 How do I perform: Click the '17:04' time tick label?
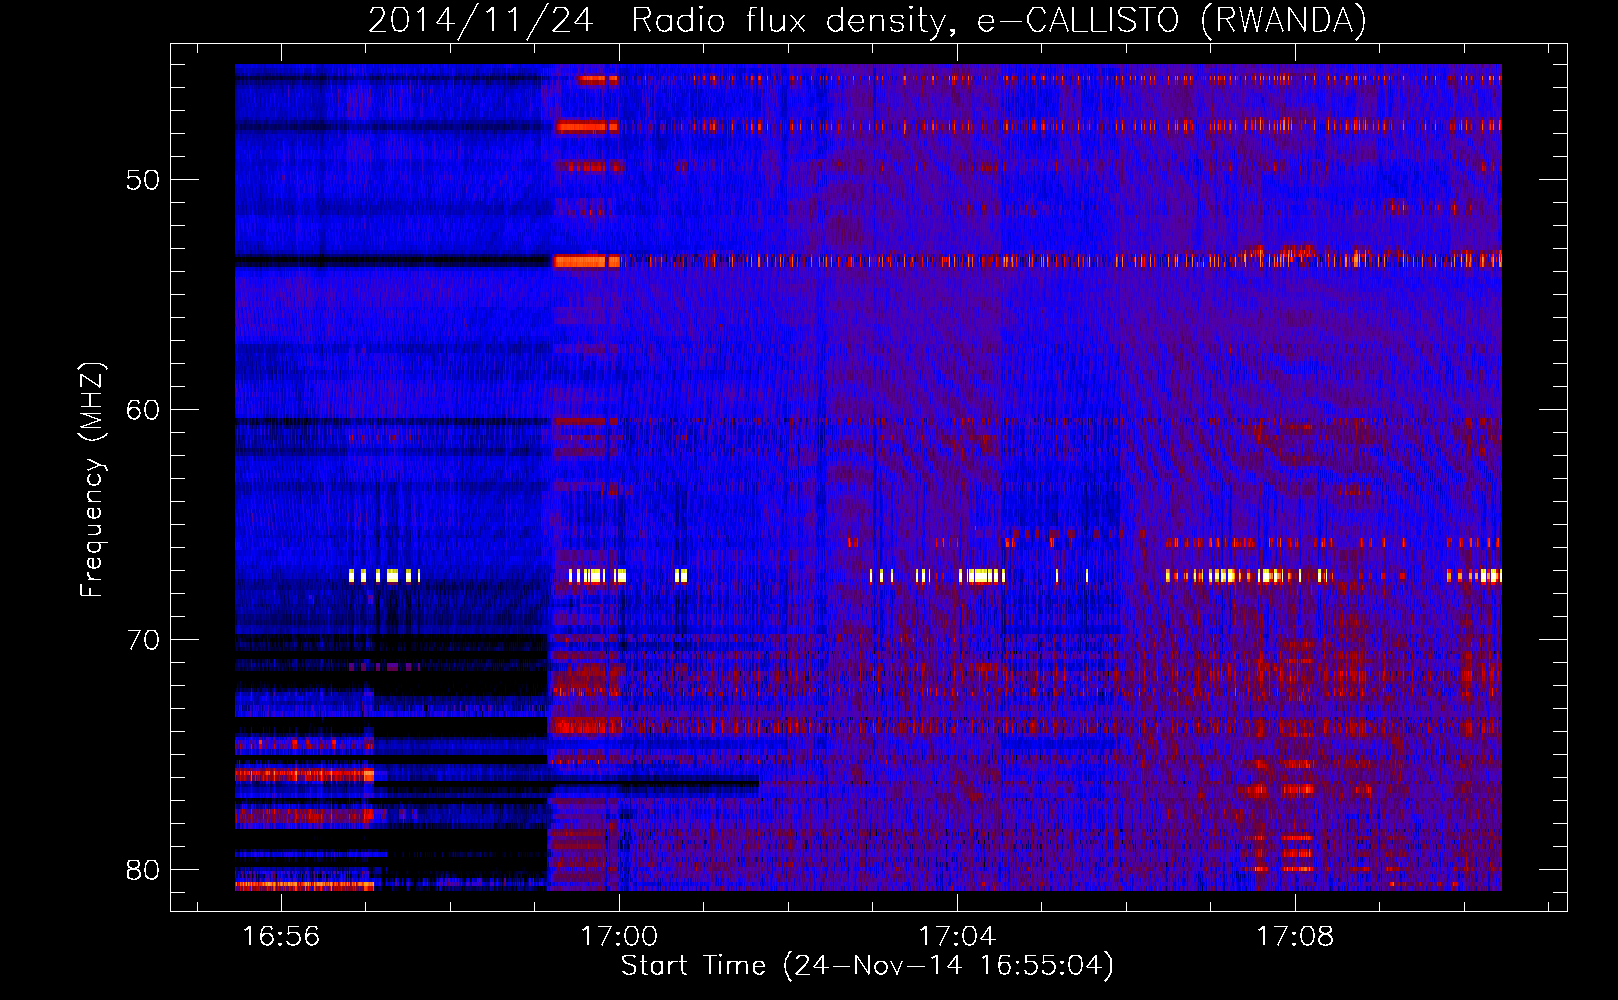pyautogui.click(x=957, y=937)
